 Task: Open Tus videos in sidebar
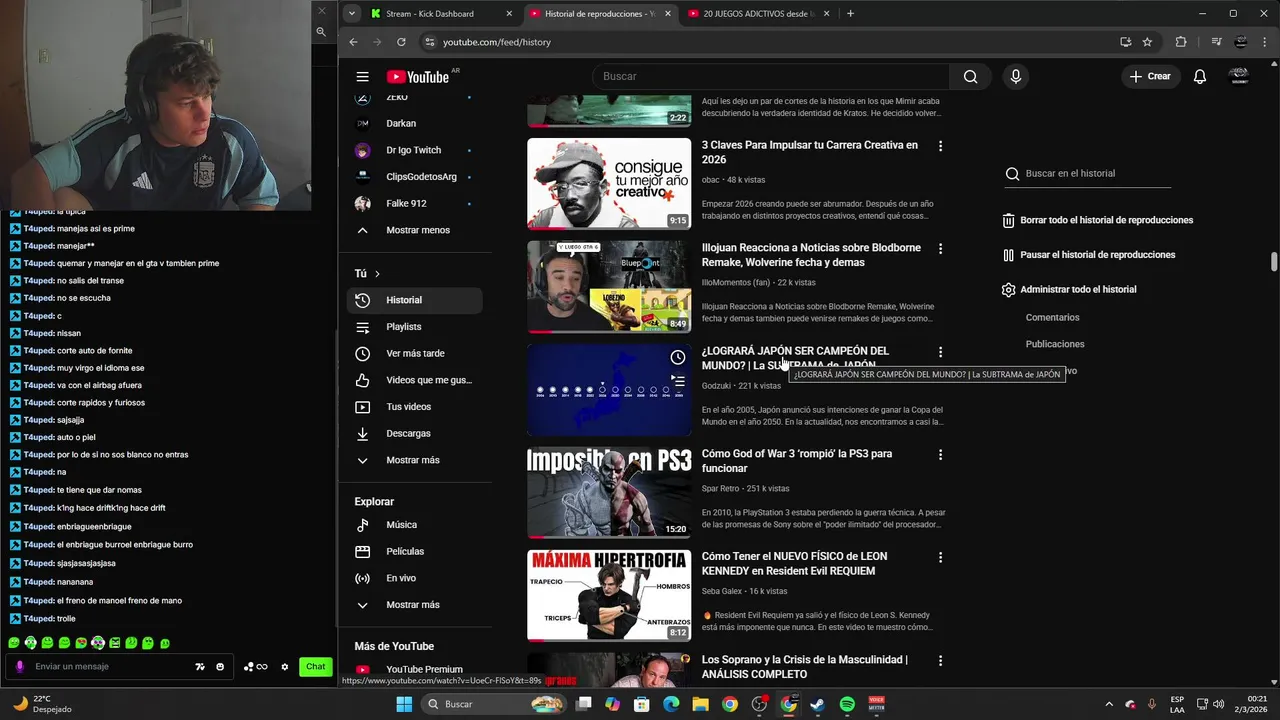coord(414,407)
